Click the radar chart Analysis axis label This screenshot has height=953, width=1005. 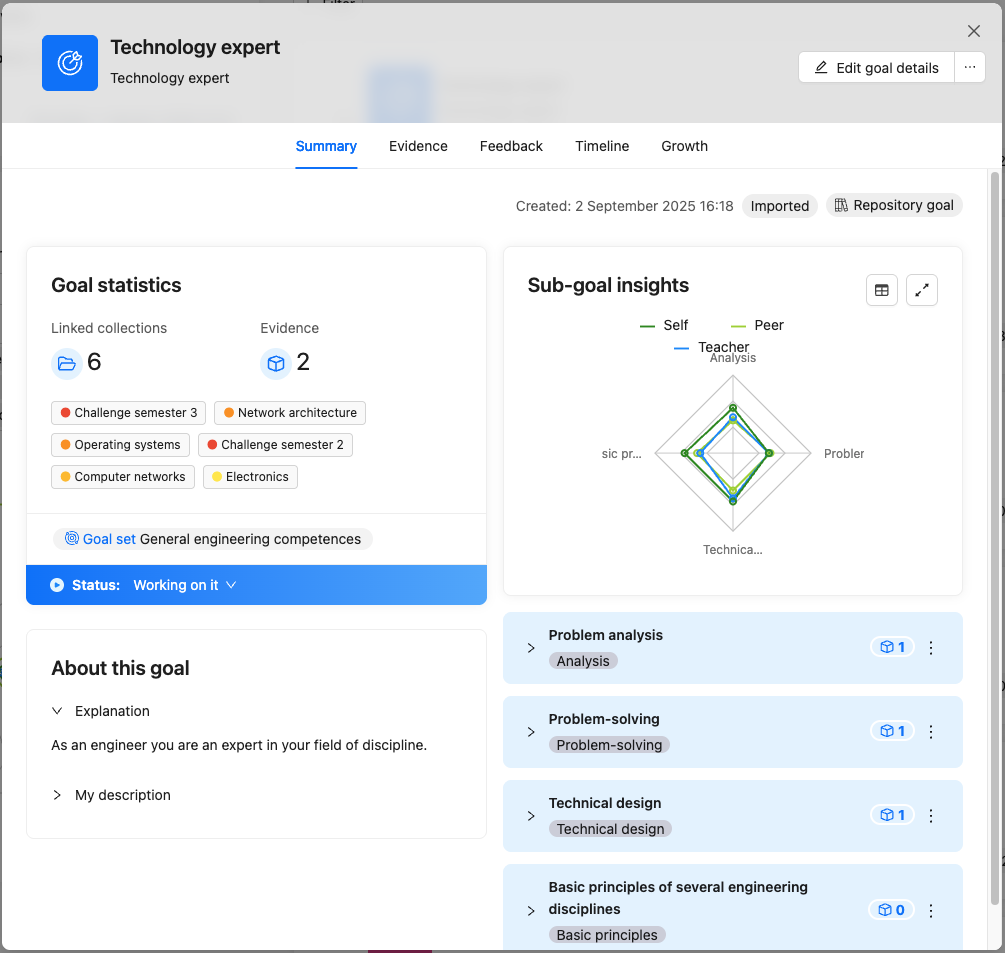click(x=733, y=358)
